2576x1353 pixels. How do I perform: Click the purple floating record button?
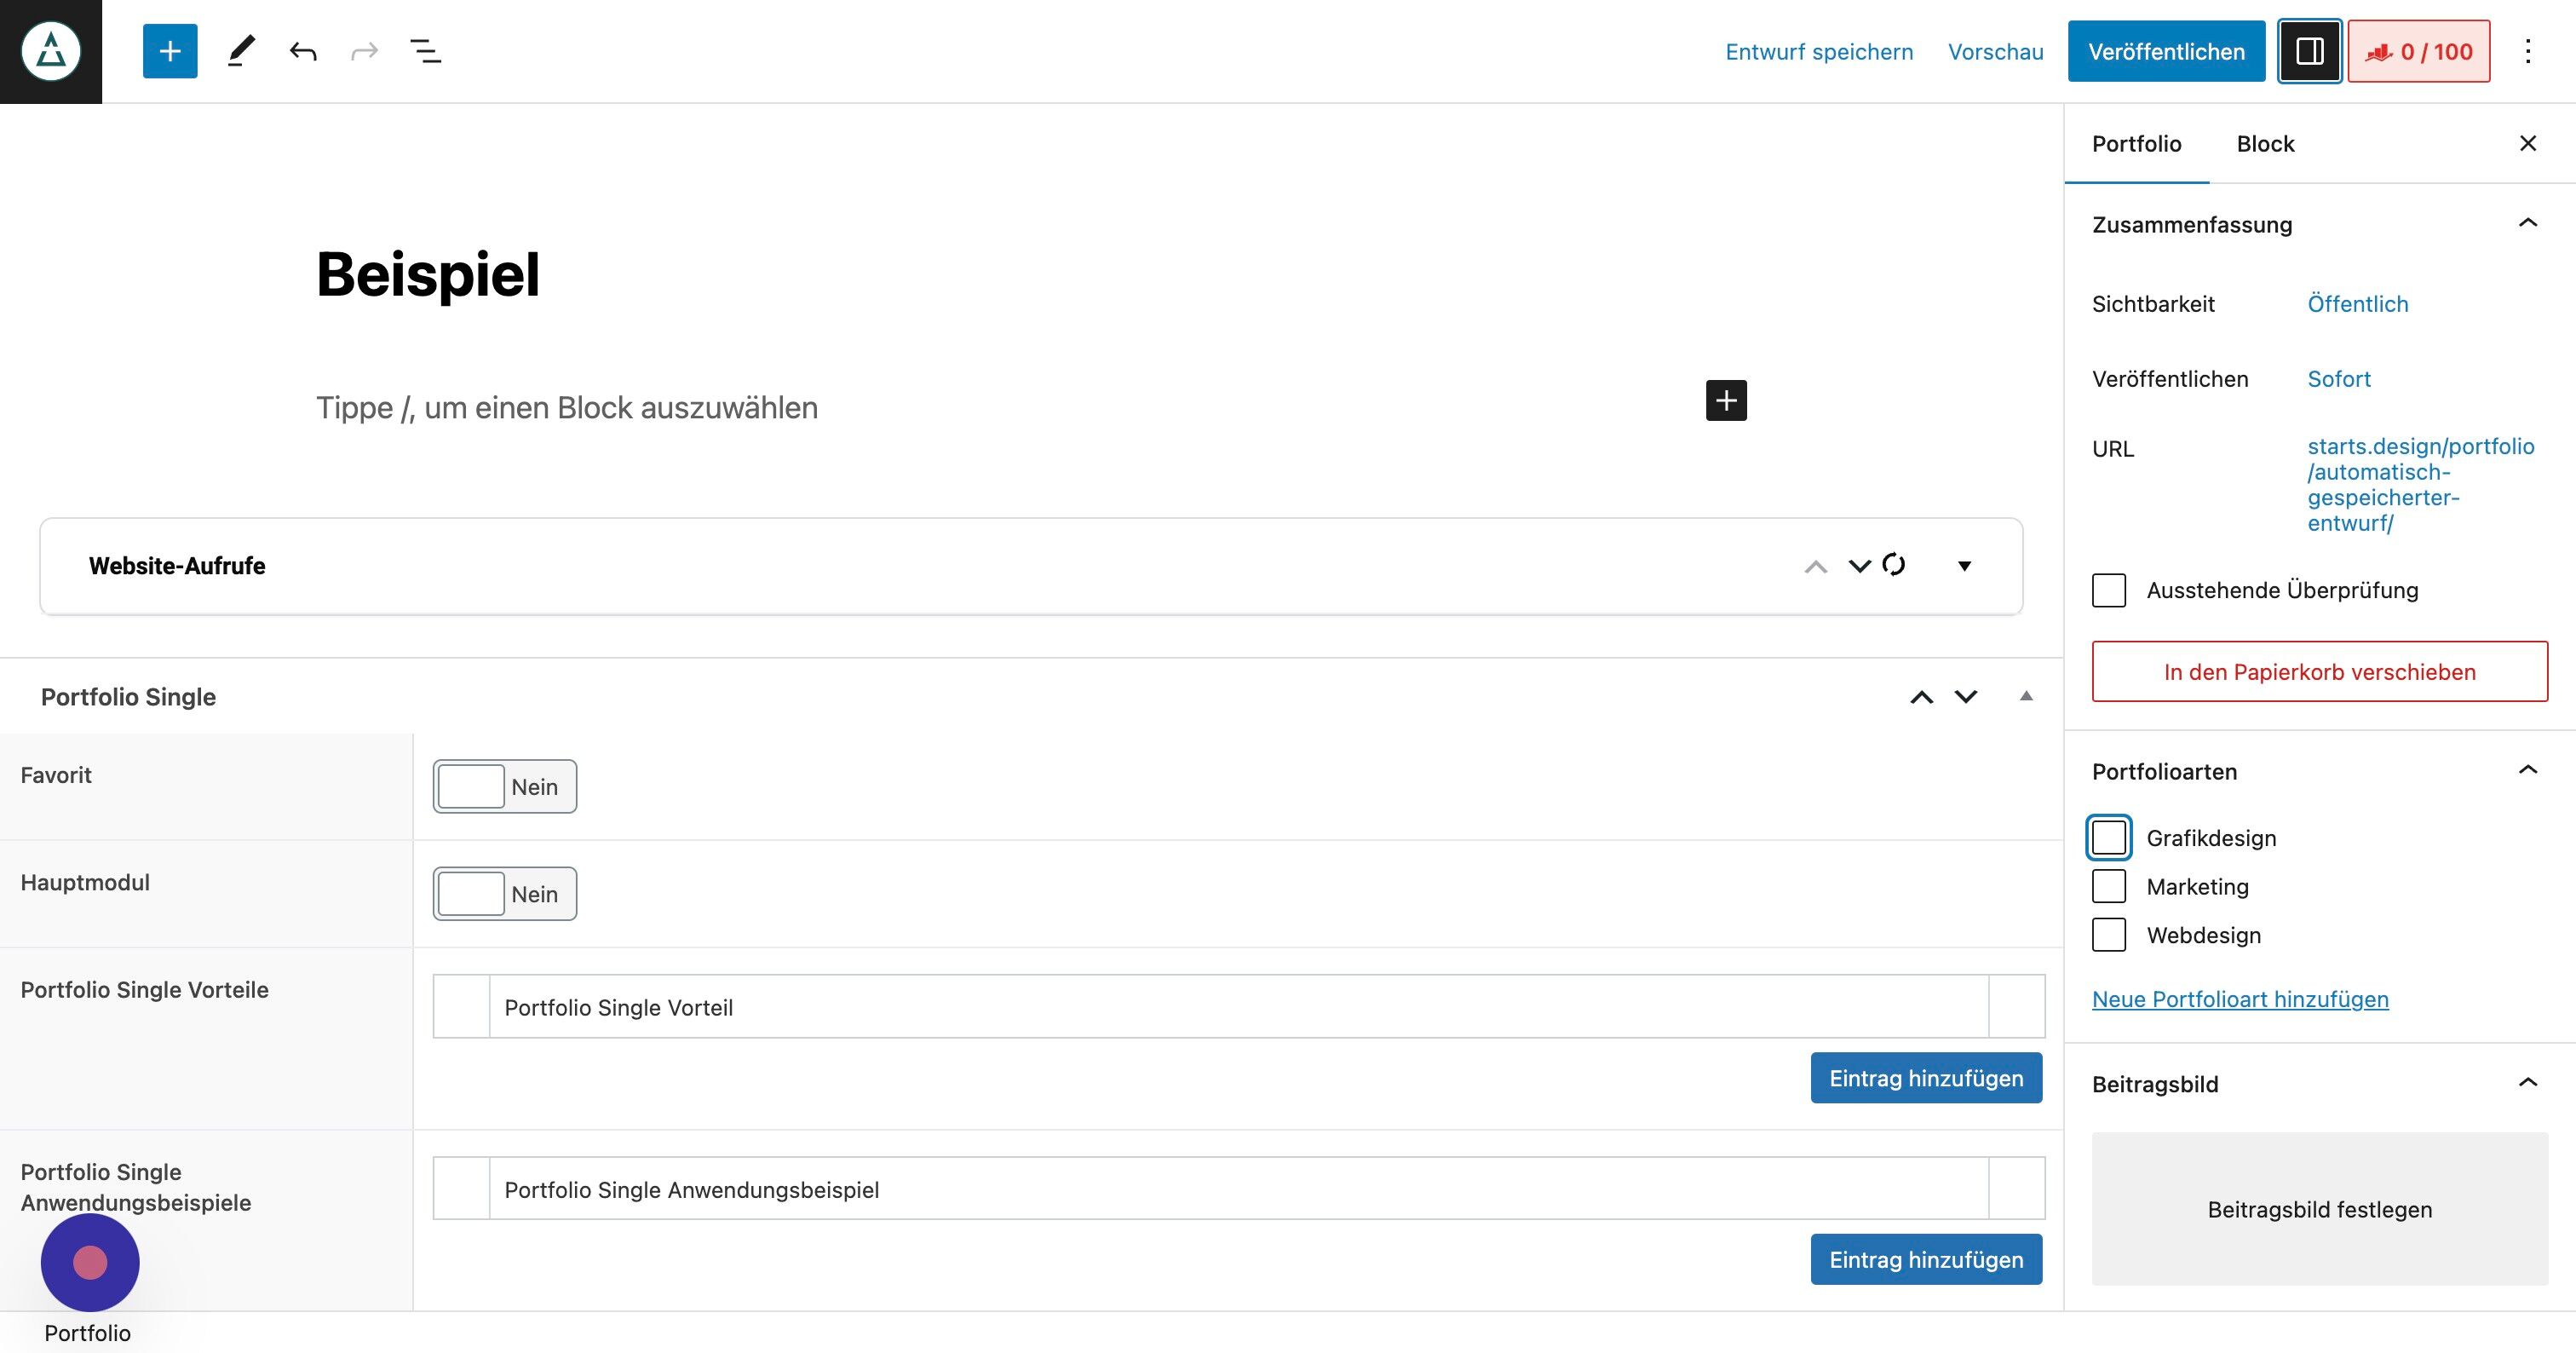click(90, 1262)
